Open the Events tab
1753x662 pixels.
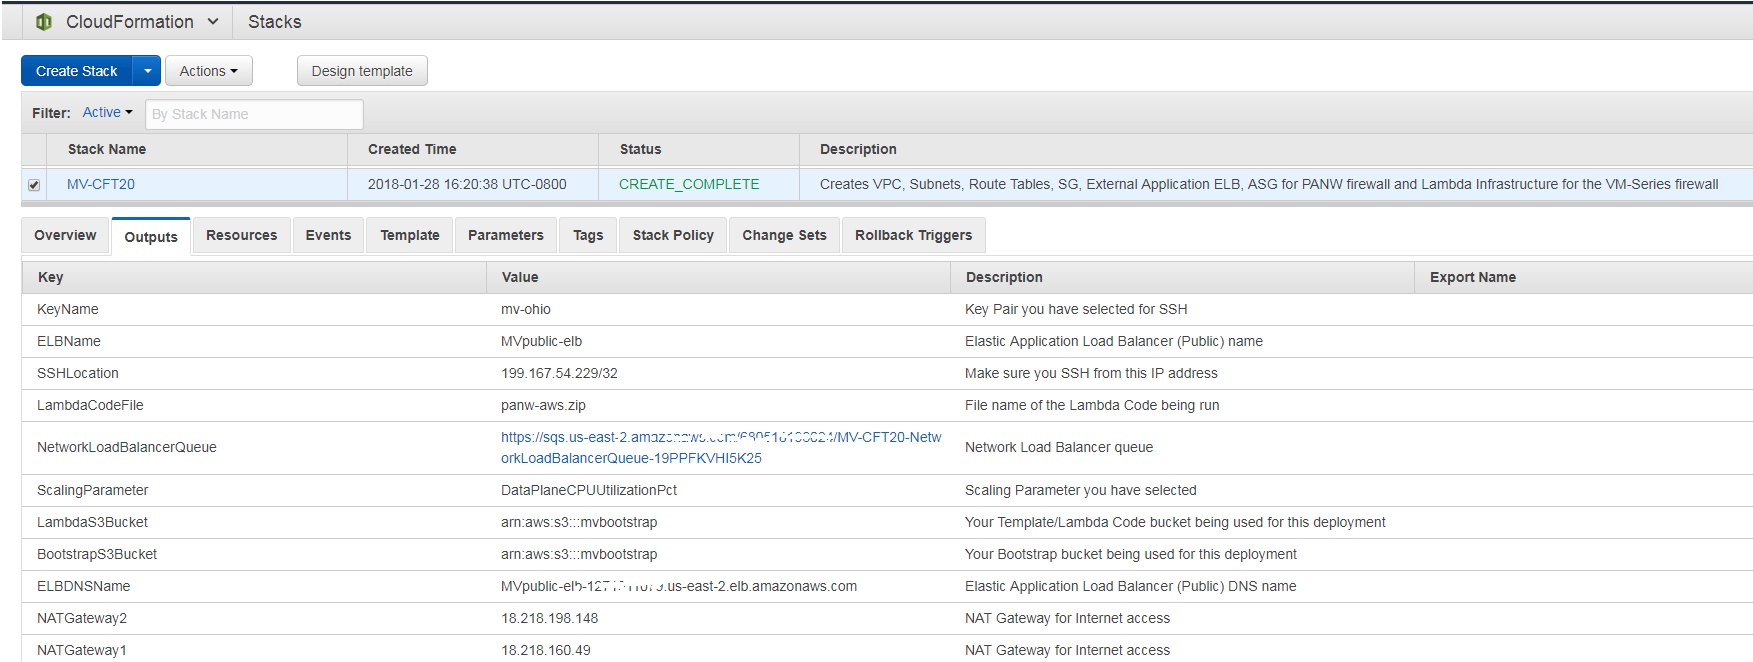(x=328, y=235)
